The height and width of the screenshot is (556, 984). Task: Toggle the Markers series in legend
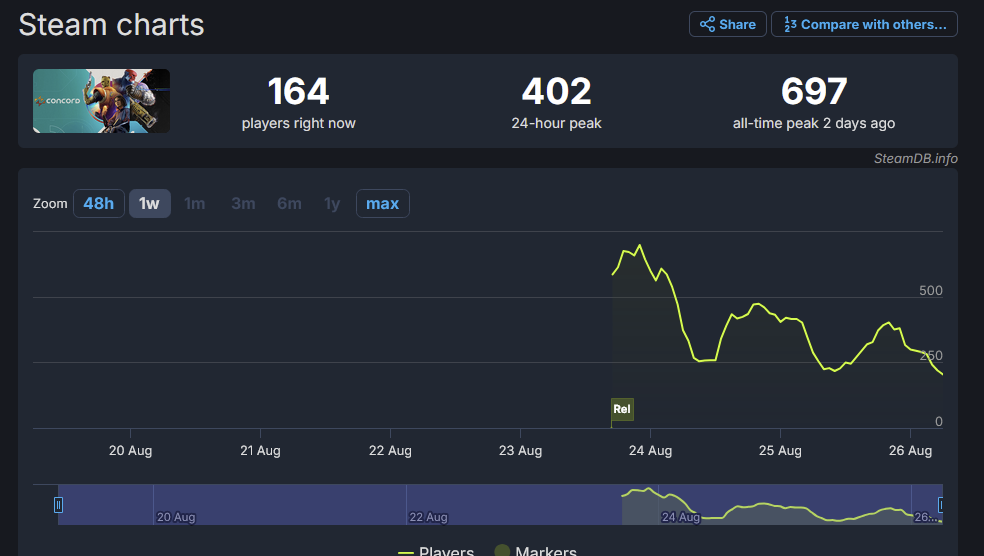pyautogui.click(x=535, y=551)
